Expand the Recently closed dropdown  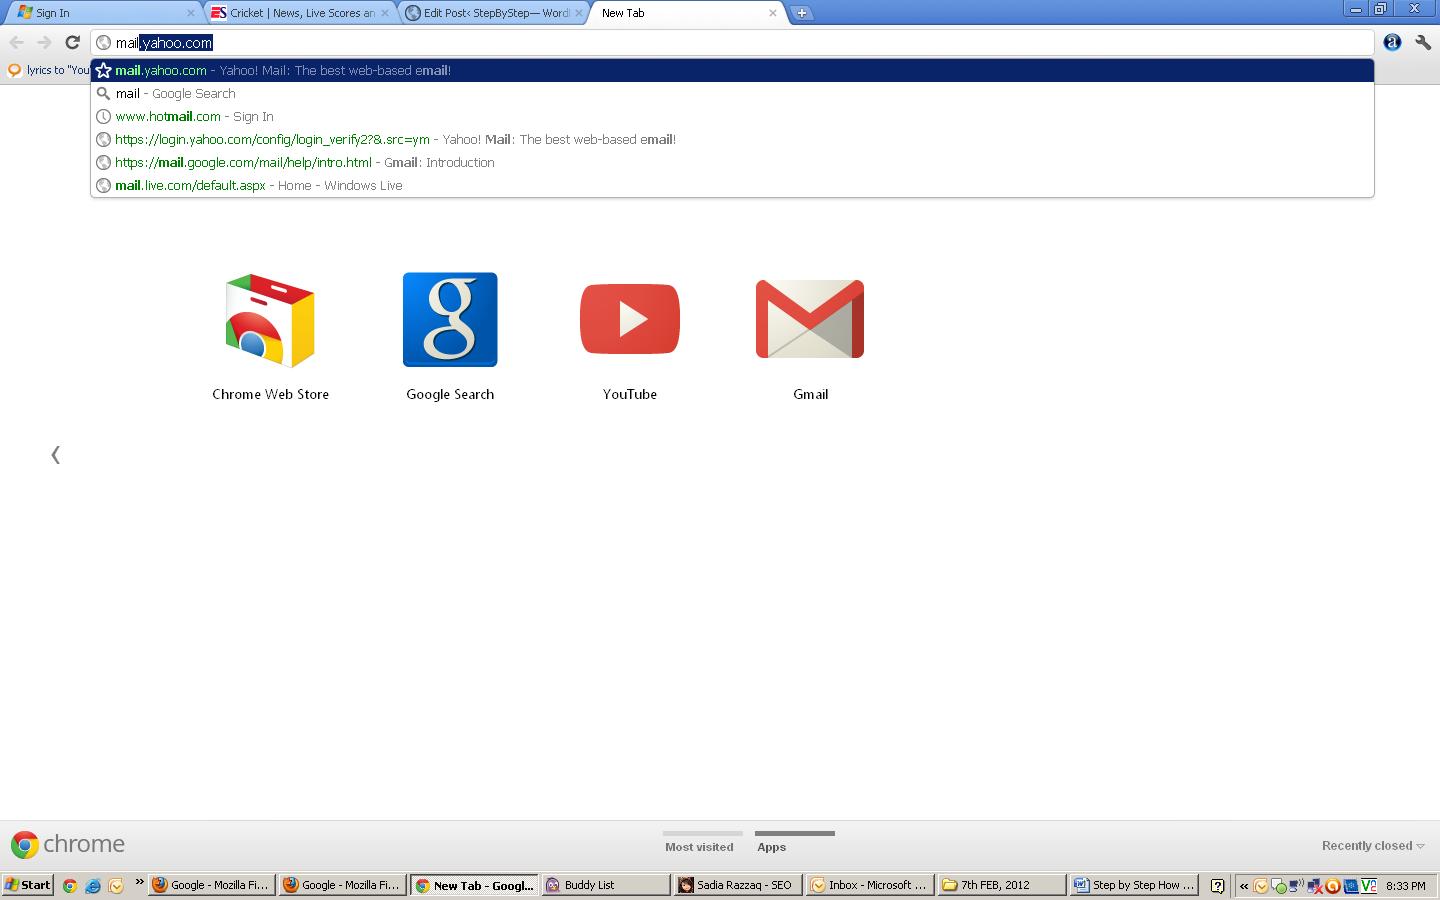(1372, 846)
